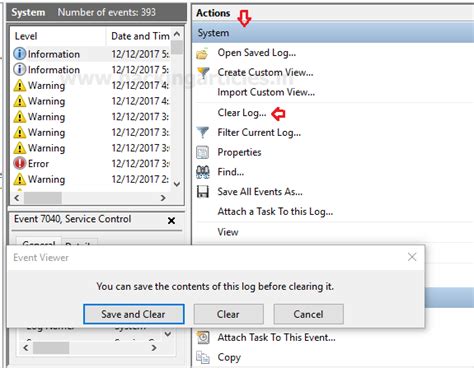Viewport: 474px width, 368px height.
Task: Choose the Copy action
Action: [x=229, y=357]
